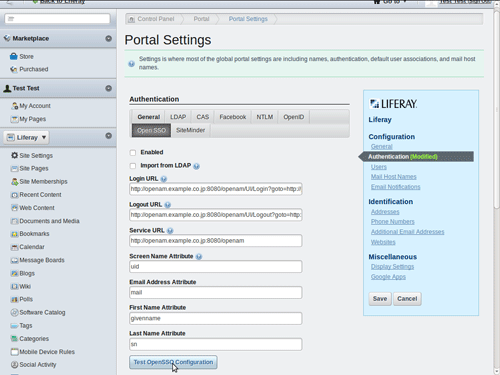Click the page vertical scrollbar

[497, 110]
